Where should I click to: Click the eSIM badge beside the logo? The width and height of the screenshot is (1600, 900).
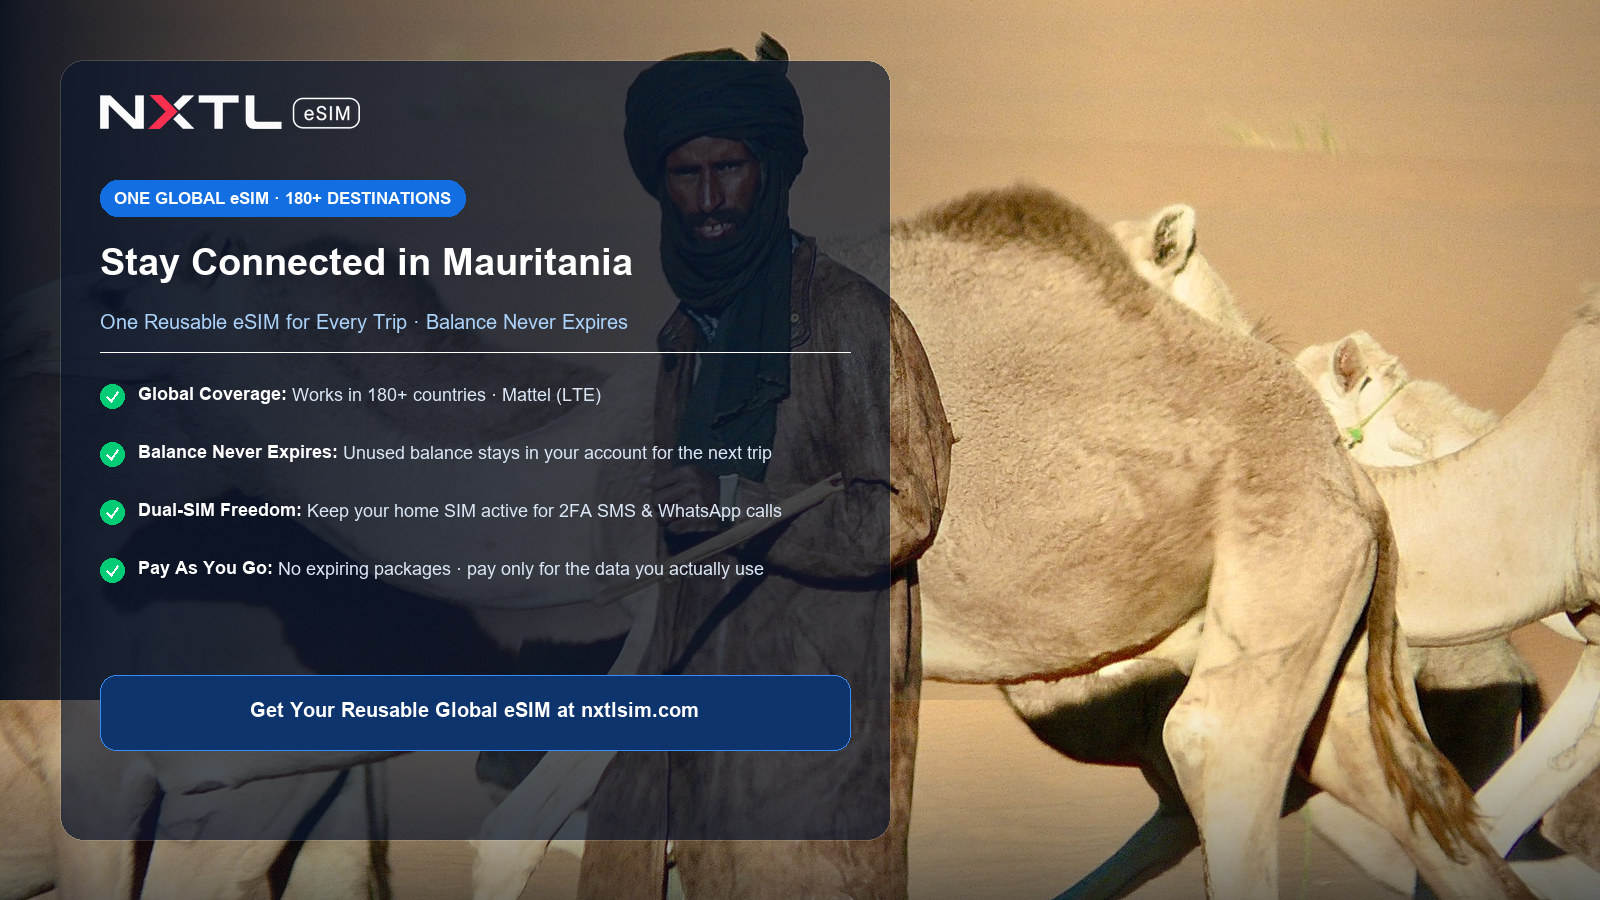[326, 113]
